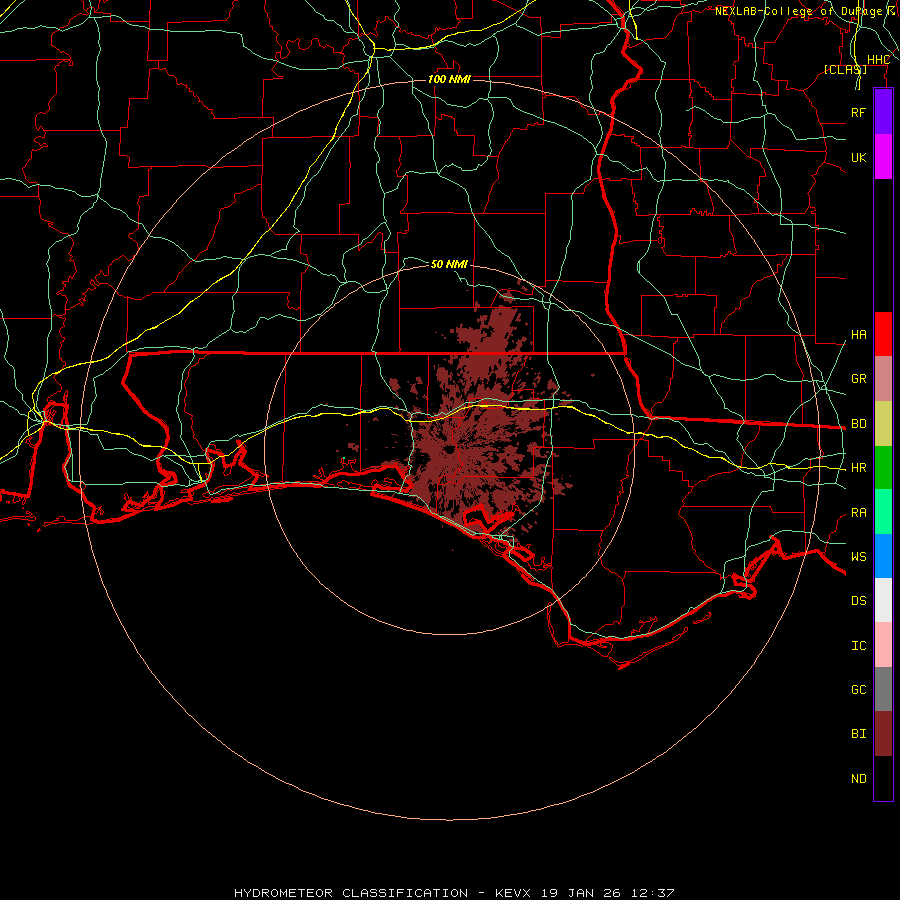The image size is (900, 900).
Task: Click the "HR" legend label
Action: (858, 468)
